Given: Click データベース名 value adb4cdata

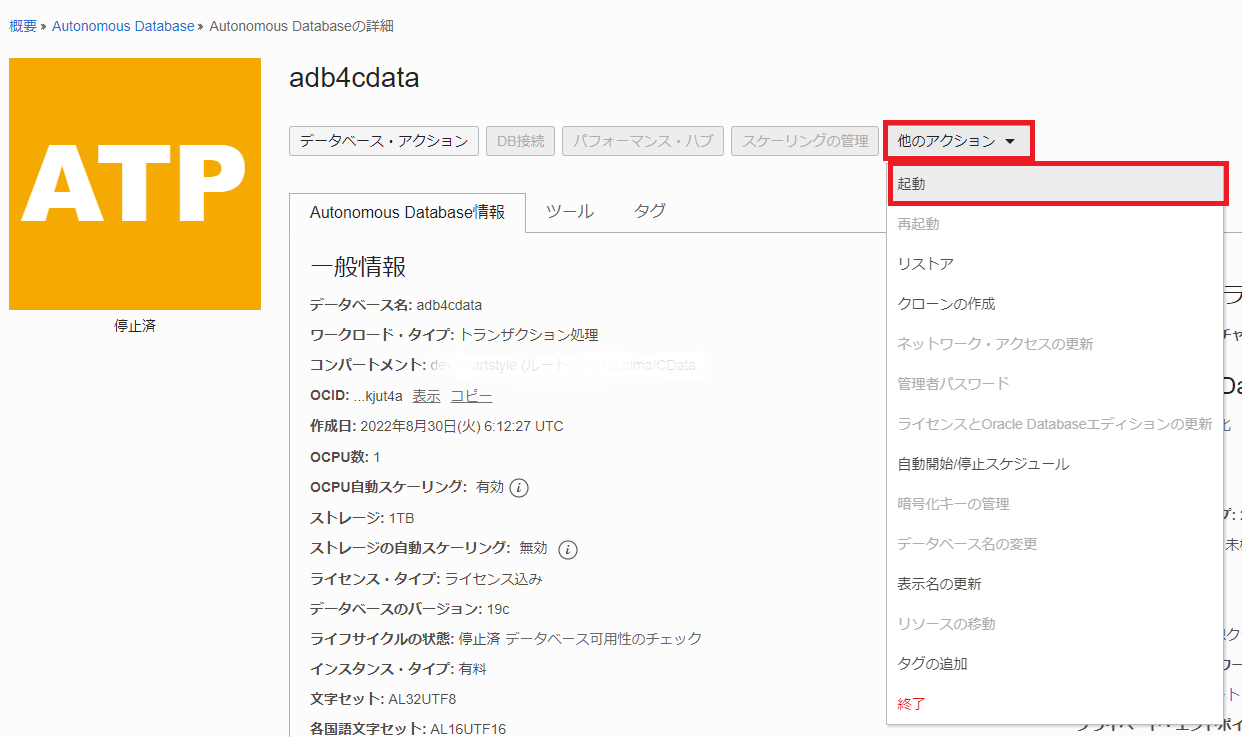Looking at the screenshot, I should click(450, 305).
